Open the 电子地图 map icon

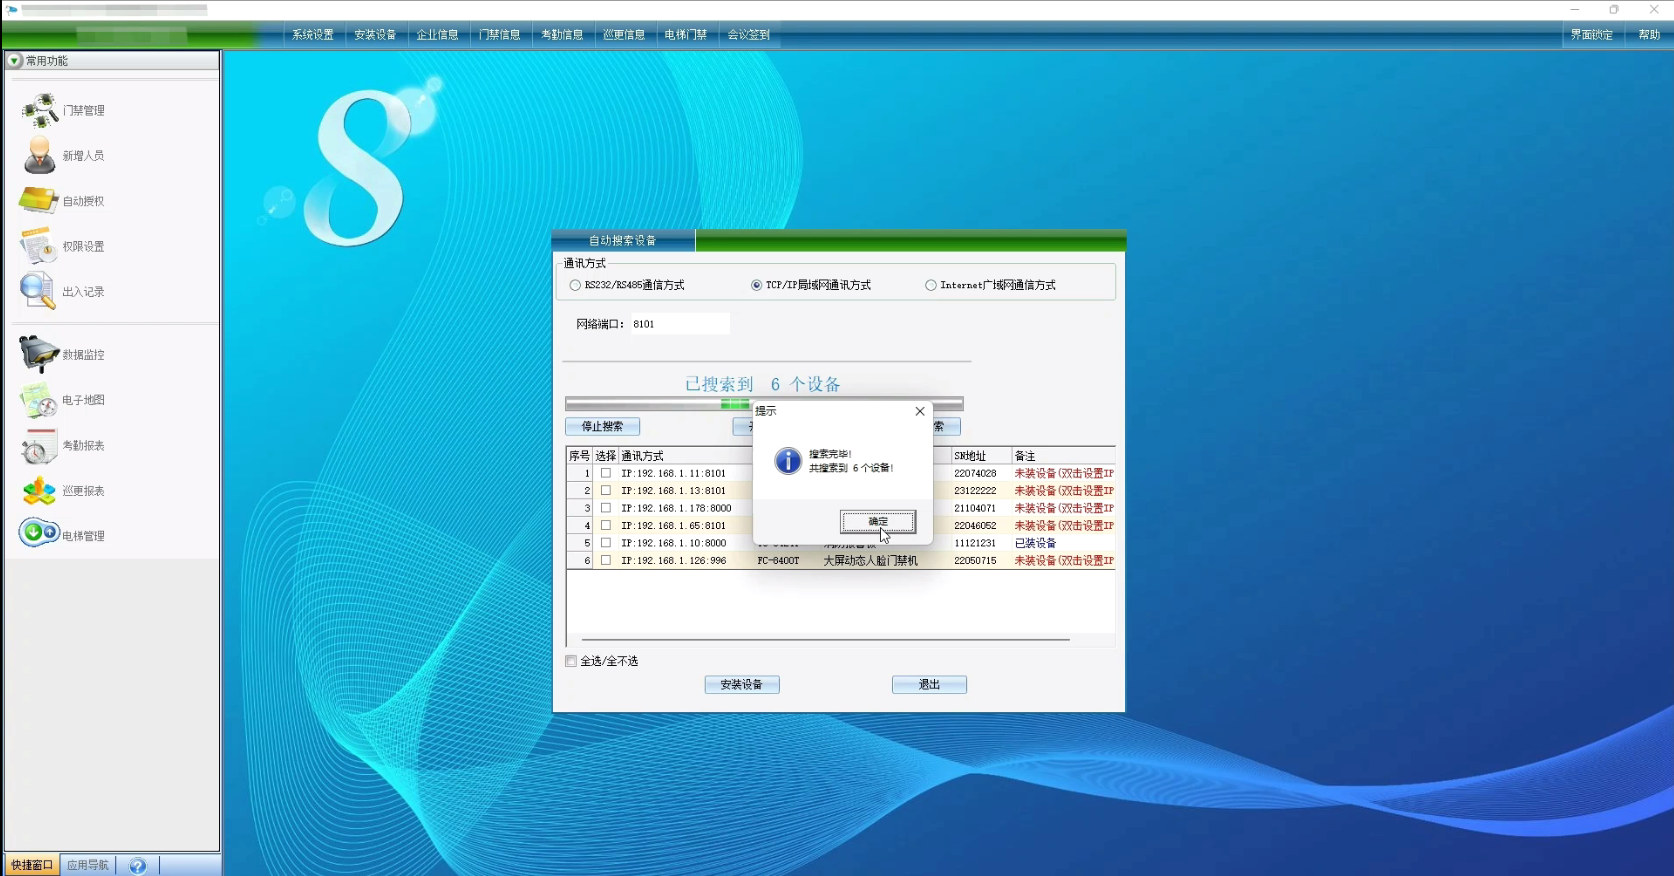(39, 400)
